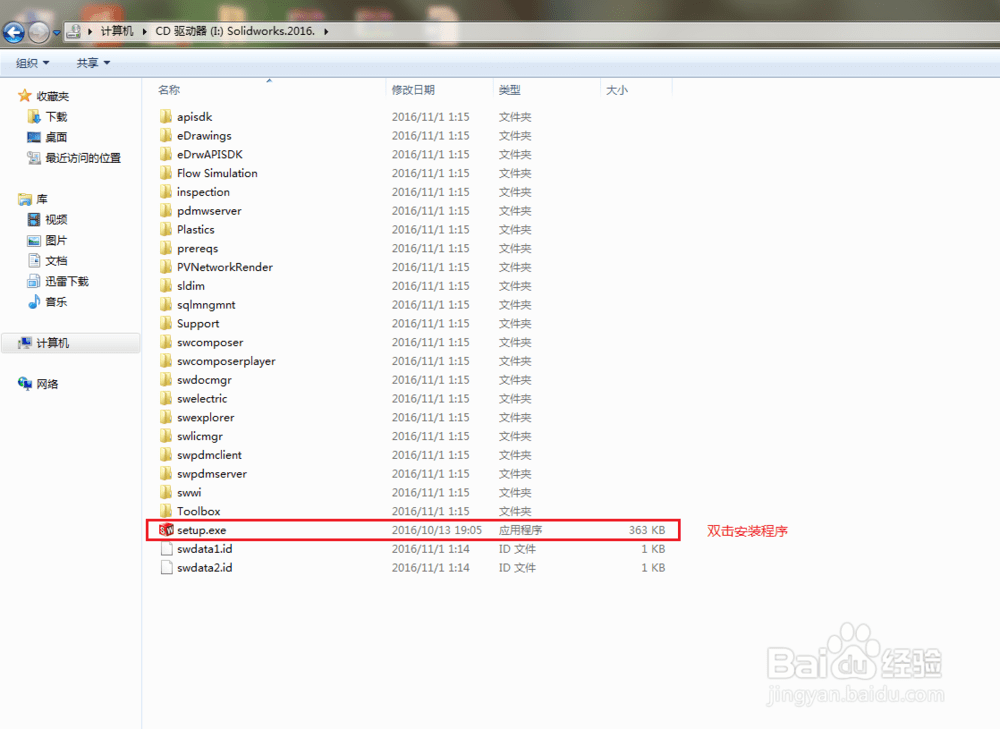This screenshot has width=1000, height=729.
Task: Click ID 文件 type of swdata1.id
Action: click(517, 549)
